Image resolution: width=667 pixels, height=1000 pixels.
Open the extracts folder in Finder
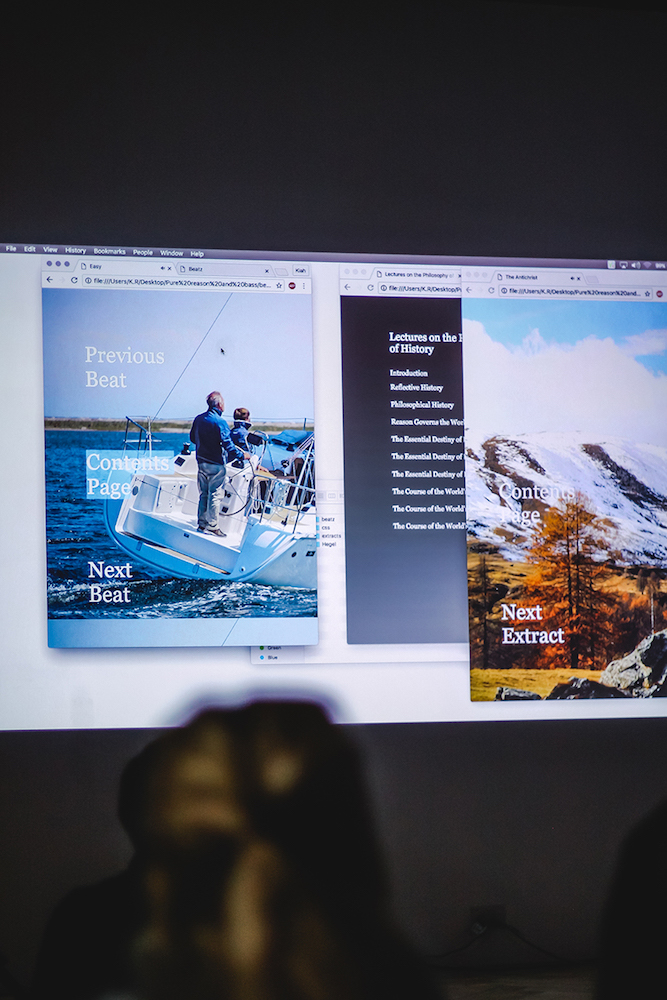[x=328, y=536]
